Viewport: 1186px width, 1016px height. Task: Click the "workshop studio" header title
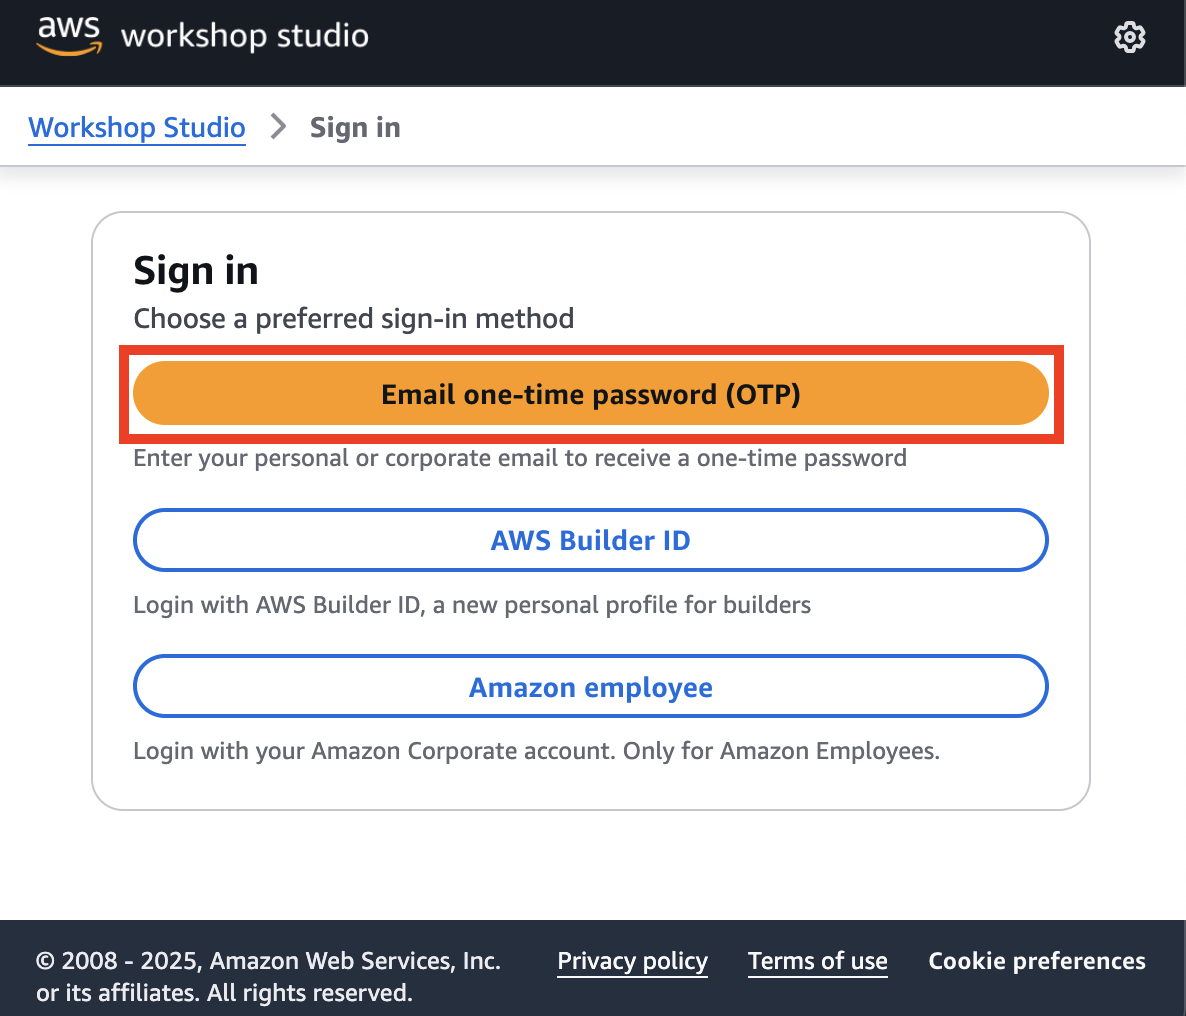[244, 36]
